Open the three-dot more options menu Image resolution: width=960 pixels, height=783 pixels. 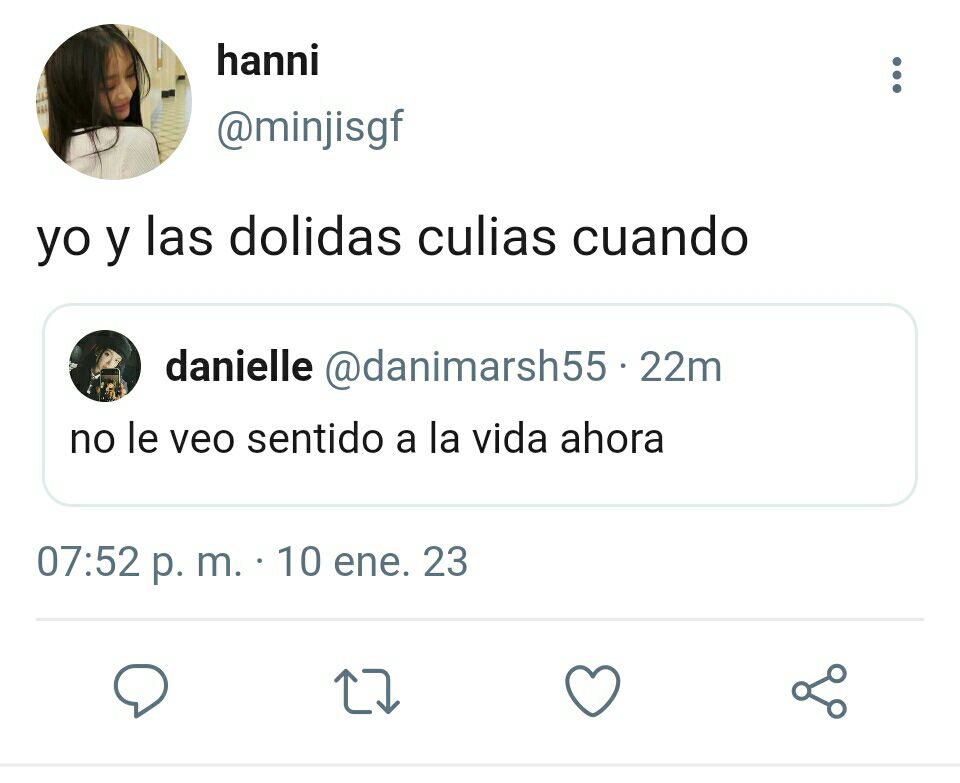pos(896,75)
